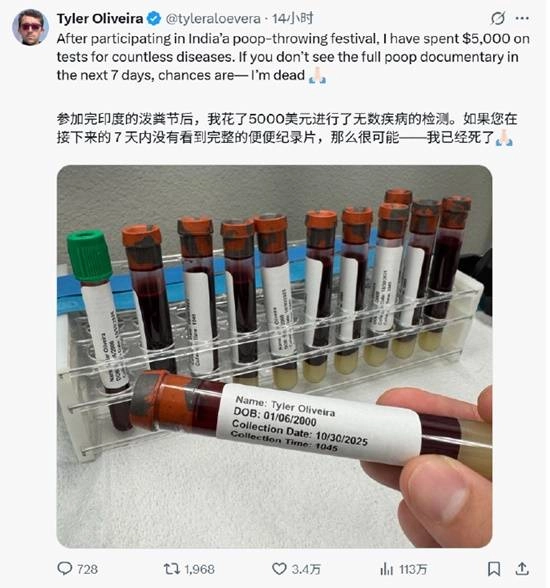Click the reply icon with 728 comments
The height and width of the screenshot is (588, 550).
[x=64, y=569]
